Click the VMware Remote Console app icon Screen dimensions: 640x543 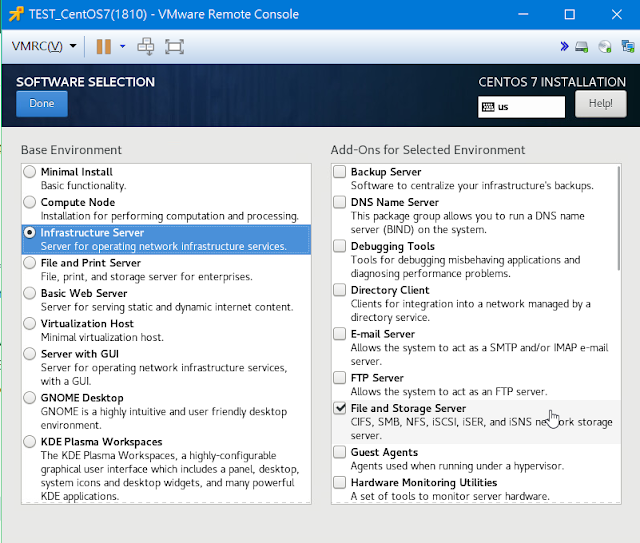point(16,14)
